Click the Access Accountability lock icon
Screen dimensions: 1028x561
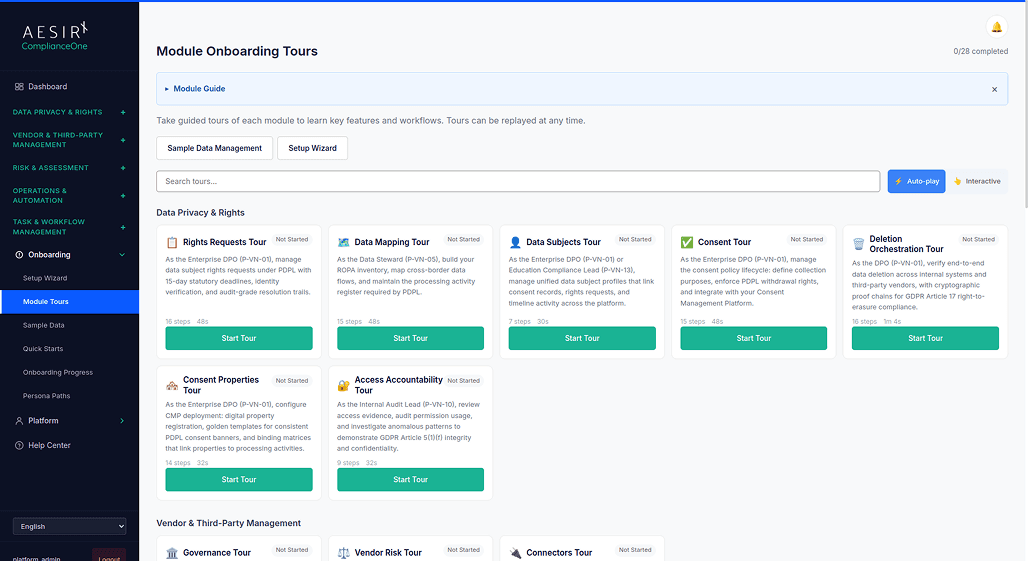click(344, 385)
